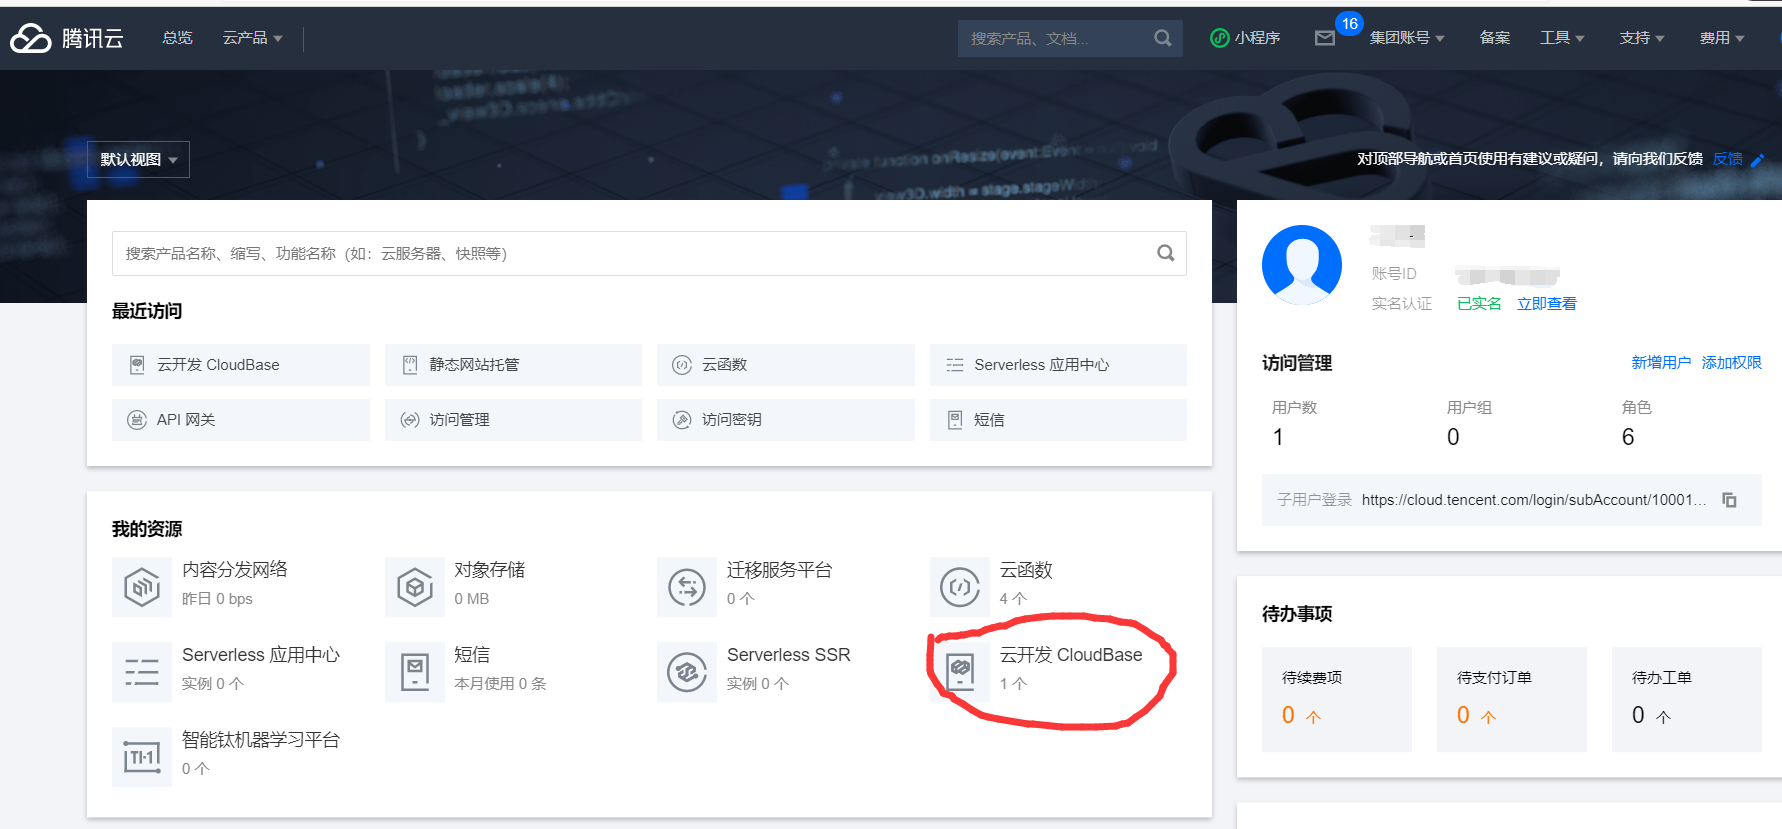This screenshot has height=829, width=1782.
Task: Click the 用户数 count value 1
Action: (1278, 437)
